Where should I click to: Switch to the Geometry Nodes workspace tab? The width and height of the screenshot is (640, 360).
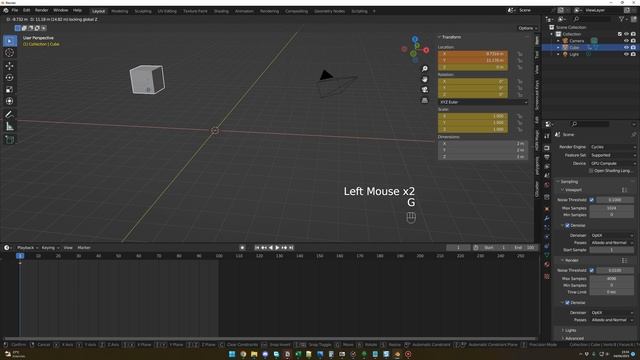click(329, 11)
